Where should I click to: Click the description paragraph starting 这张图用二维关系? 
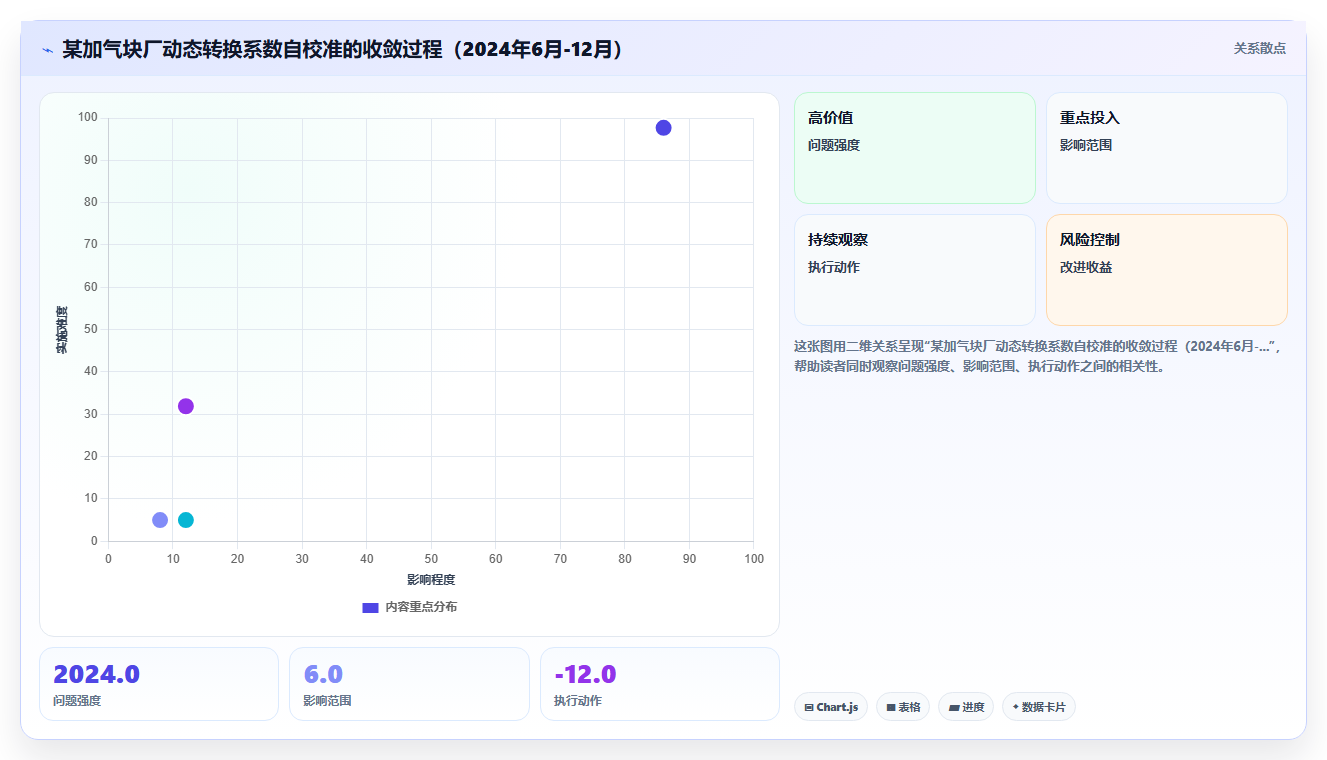(1038, 356)
